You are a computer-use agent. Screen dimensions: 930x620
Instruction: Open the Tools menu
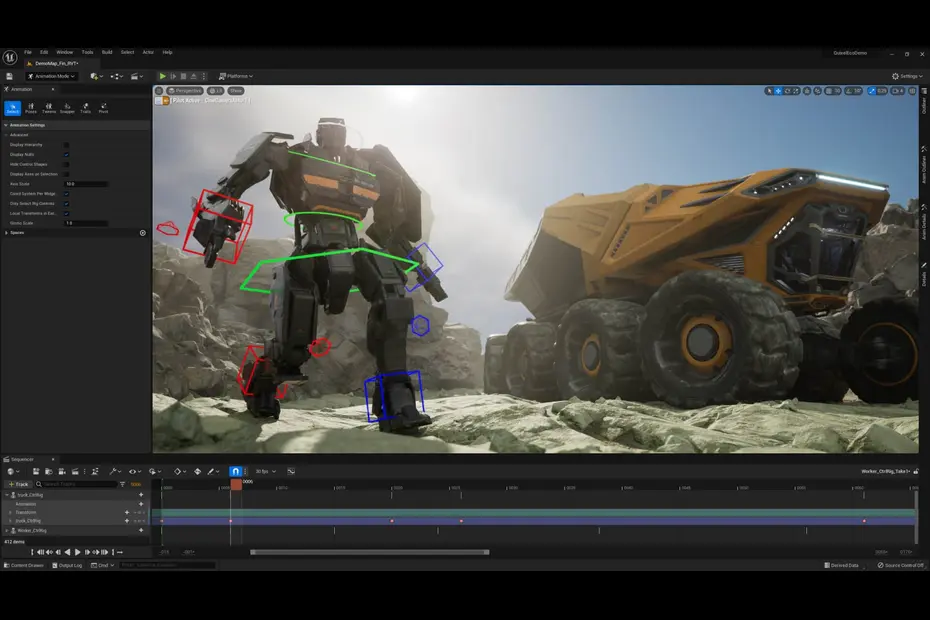coord(87,52)
